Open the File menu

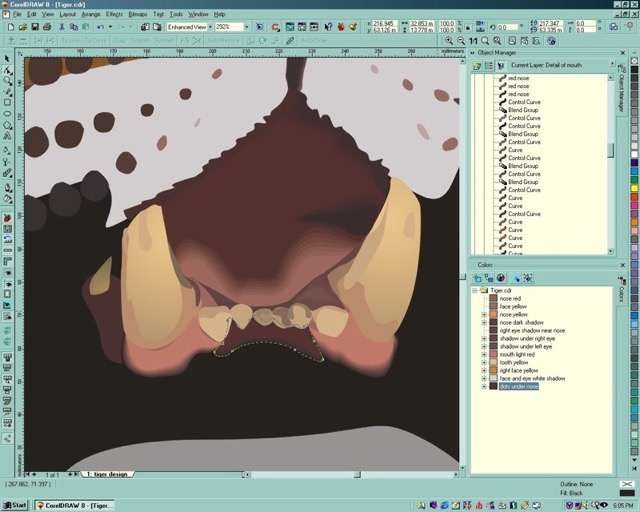point(17,14)
